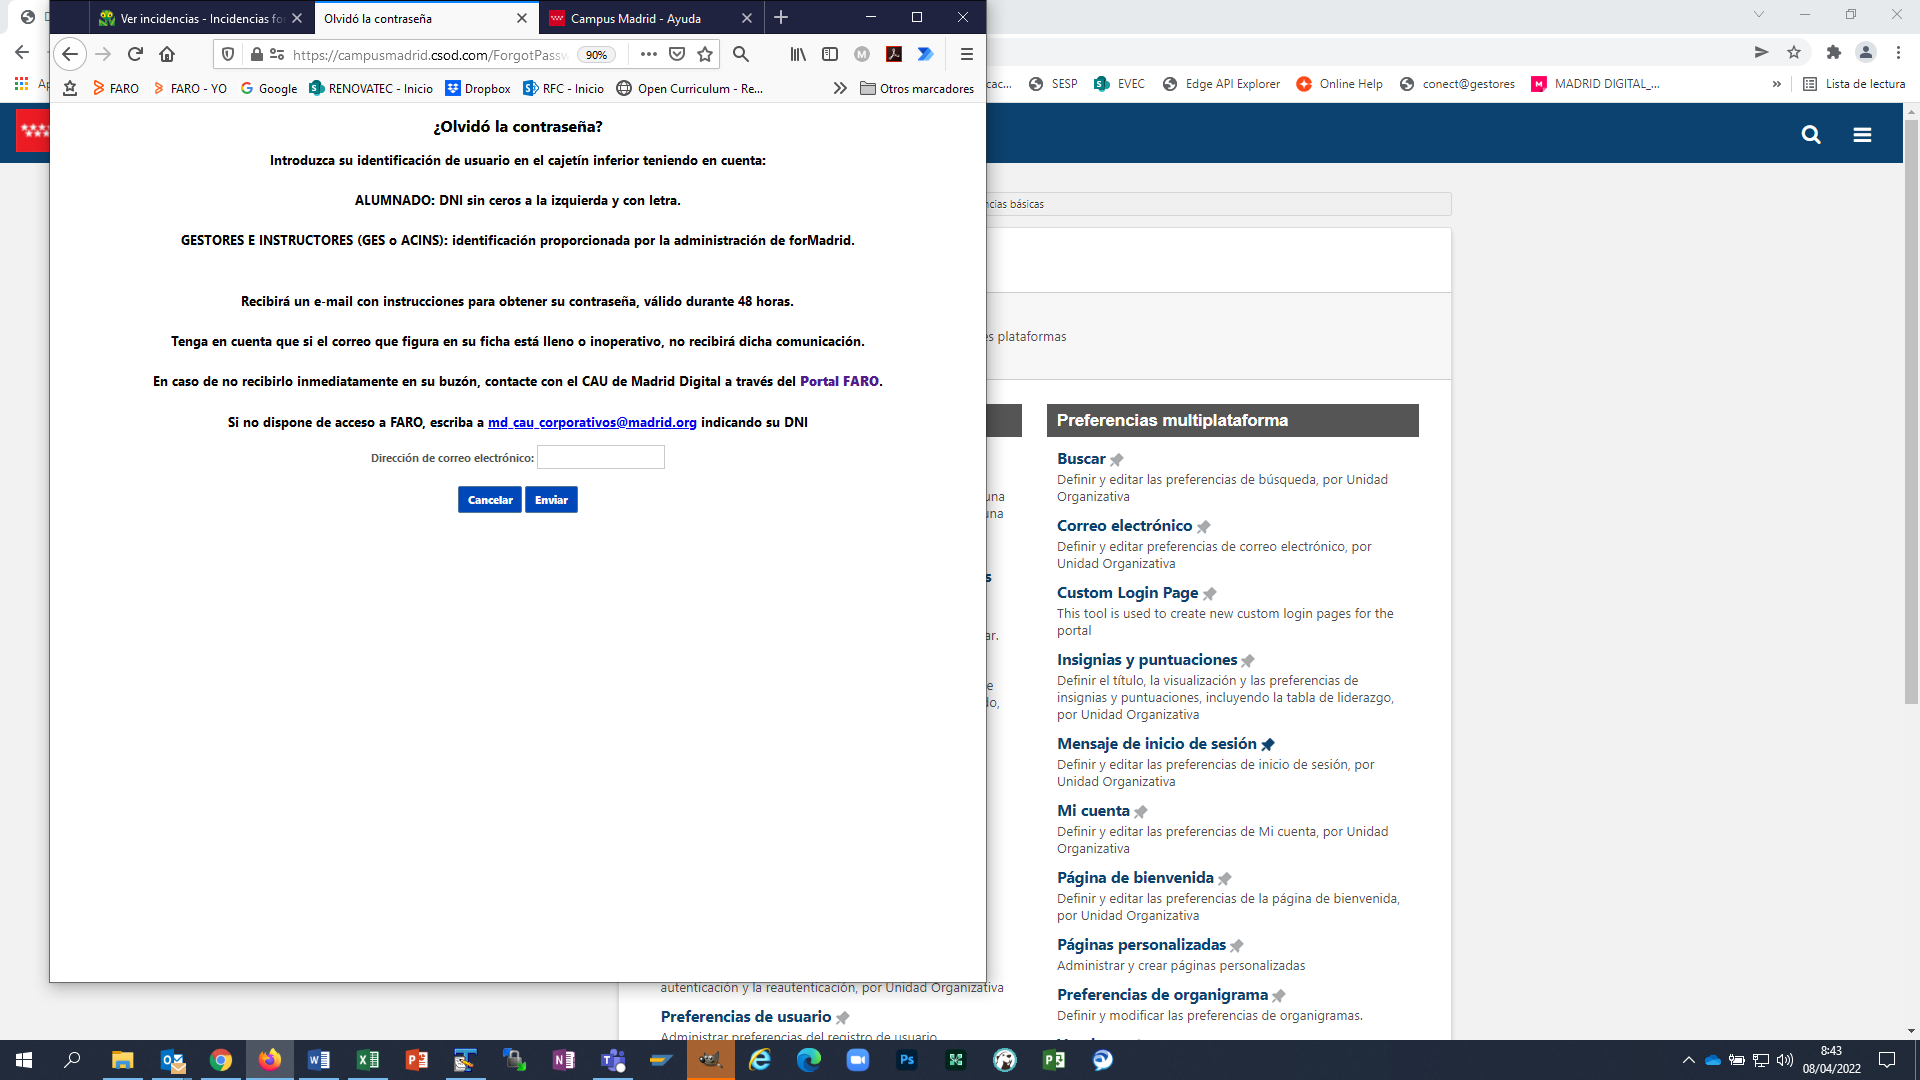The height and width of the screenshot is (1080, 1920).
Task: Toggle Firefox sidebar view icon
Action: click(x=830, y=54)
